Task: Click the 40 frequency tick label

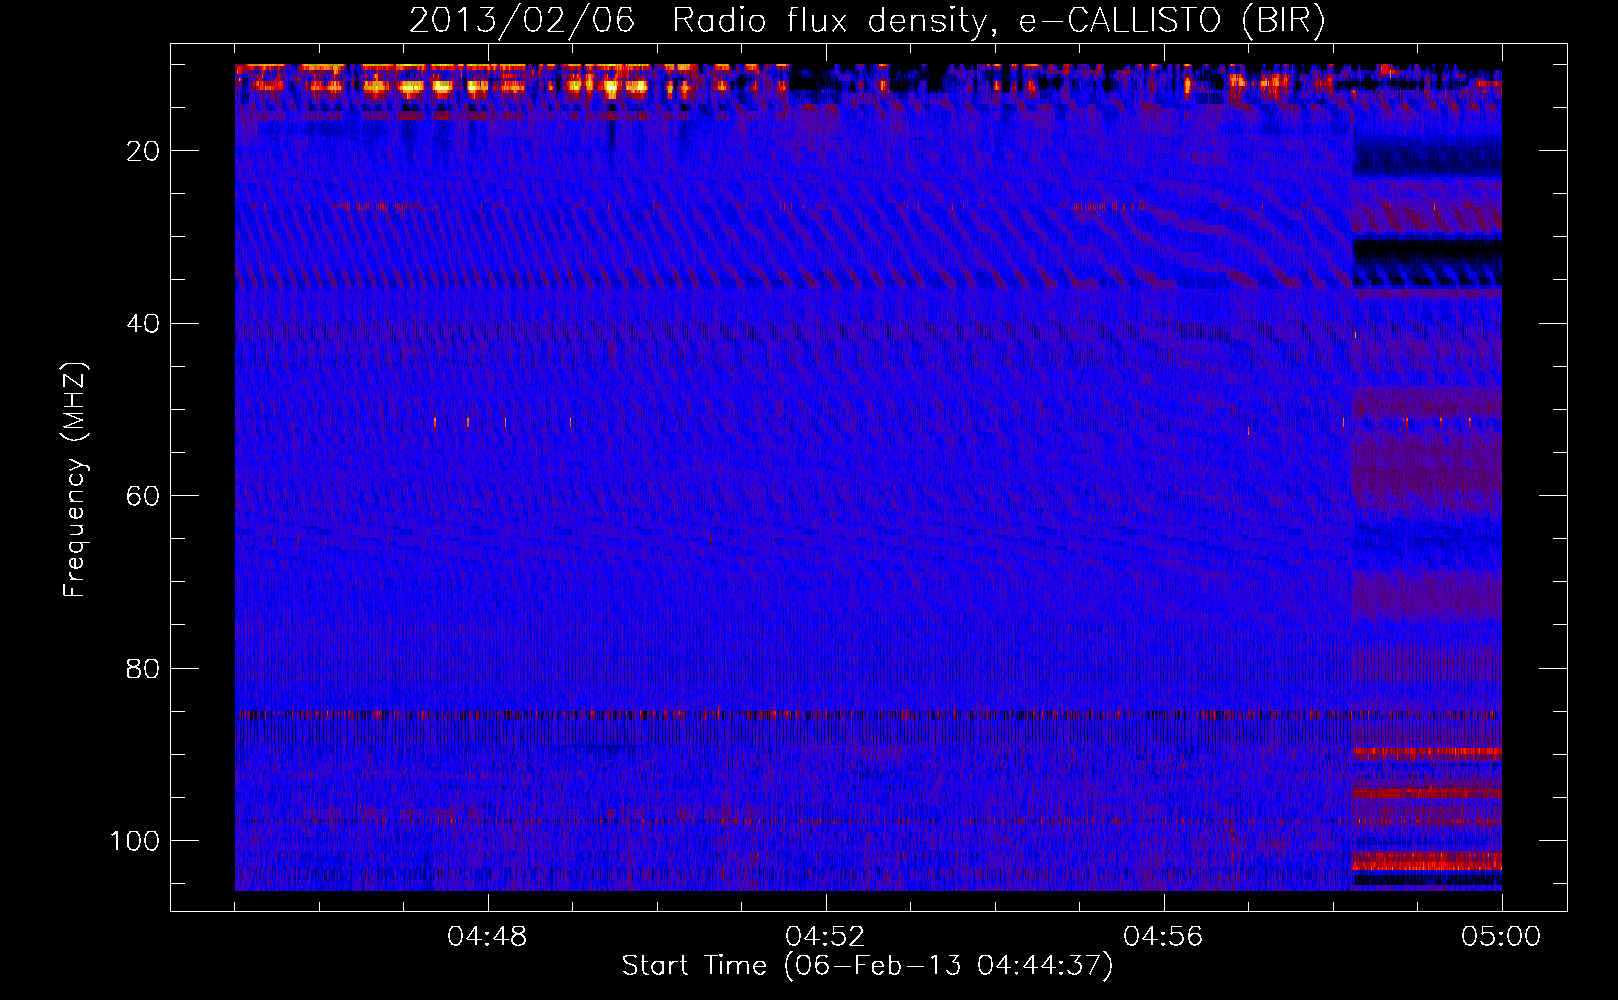Action: pos(144,324)
